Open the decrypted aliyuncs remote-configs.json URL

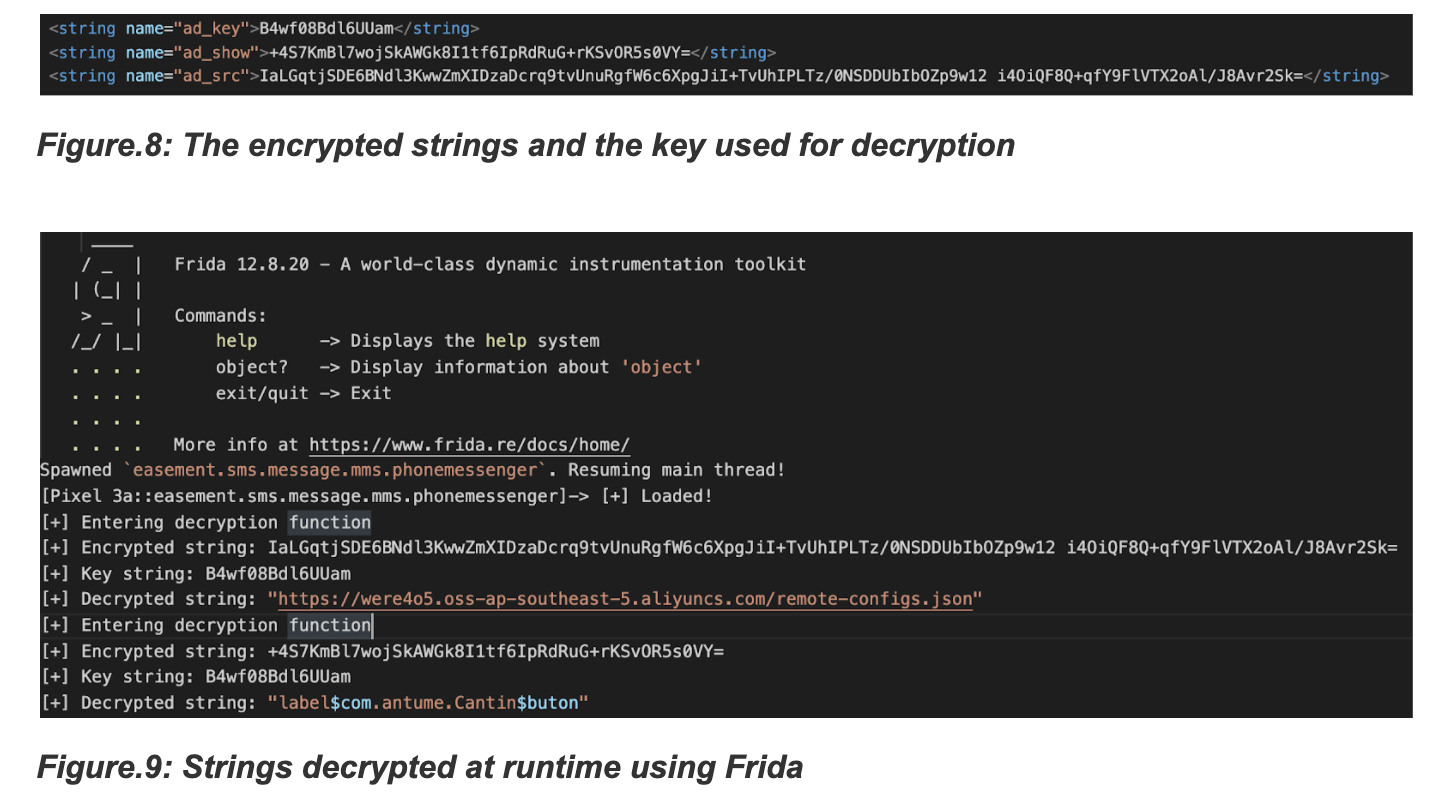click(x=625, y=599)
